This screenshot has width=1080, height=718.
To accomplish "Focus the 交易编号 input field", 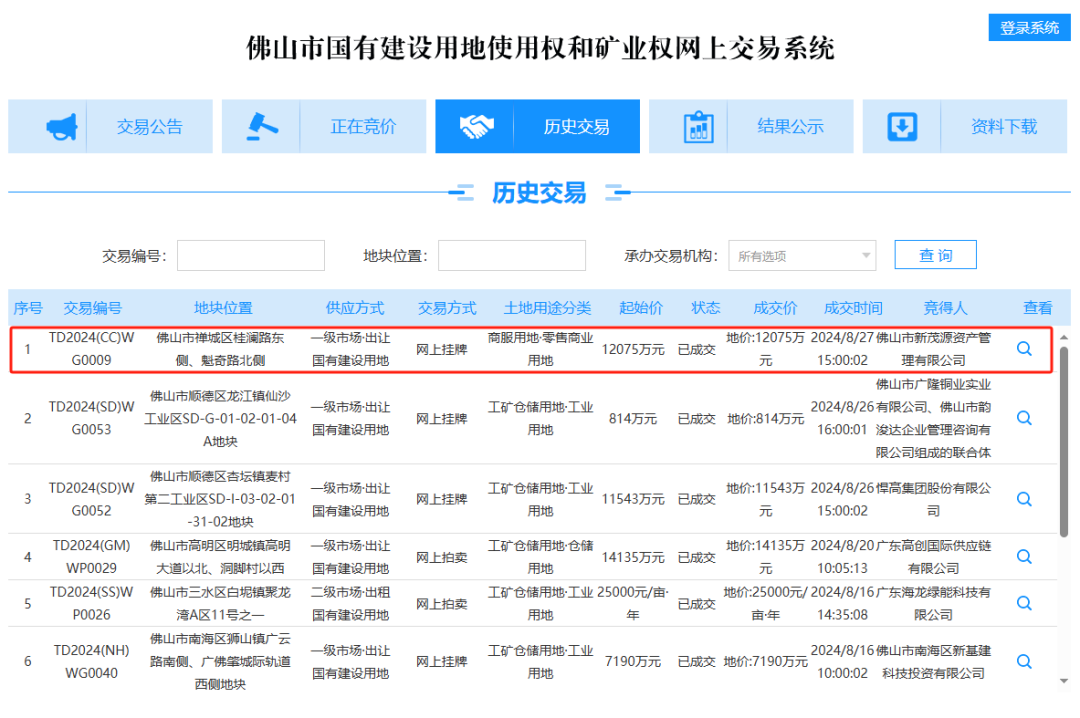I will (251, 256).
